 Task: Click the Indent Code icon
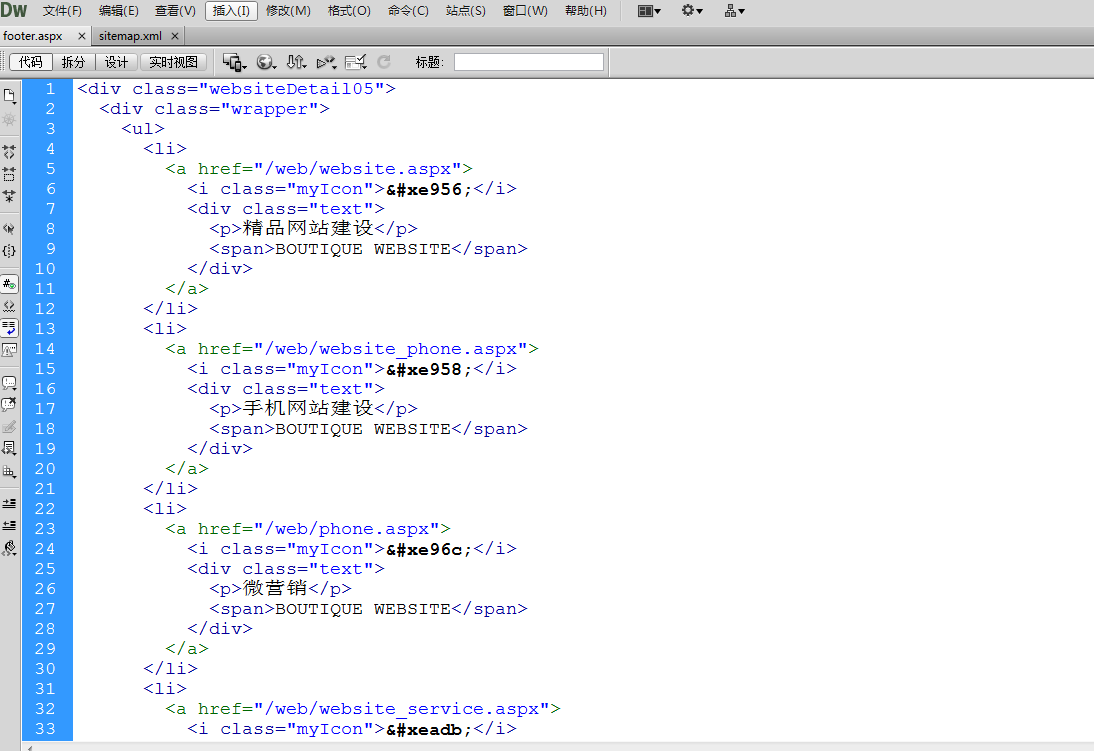[x=9, y=503]
